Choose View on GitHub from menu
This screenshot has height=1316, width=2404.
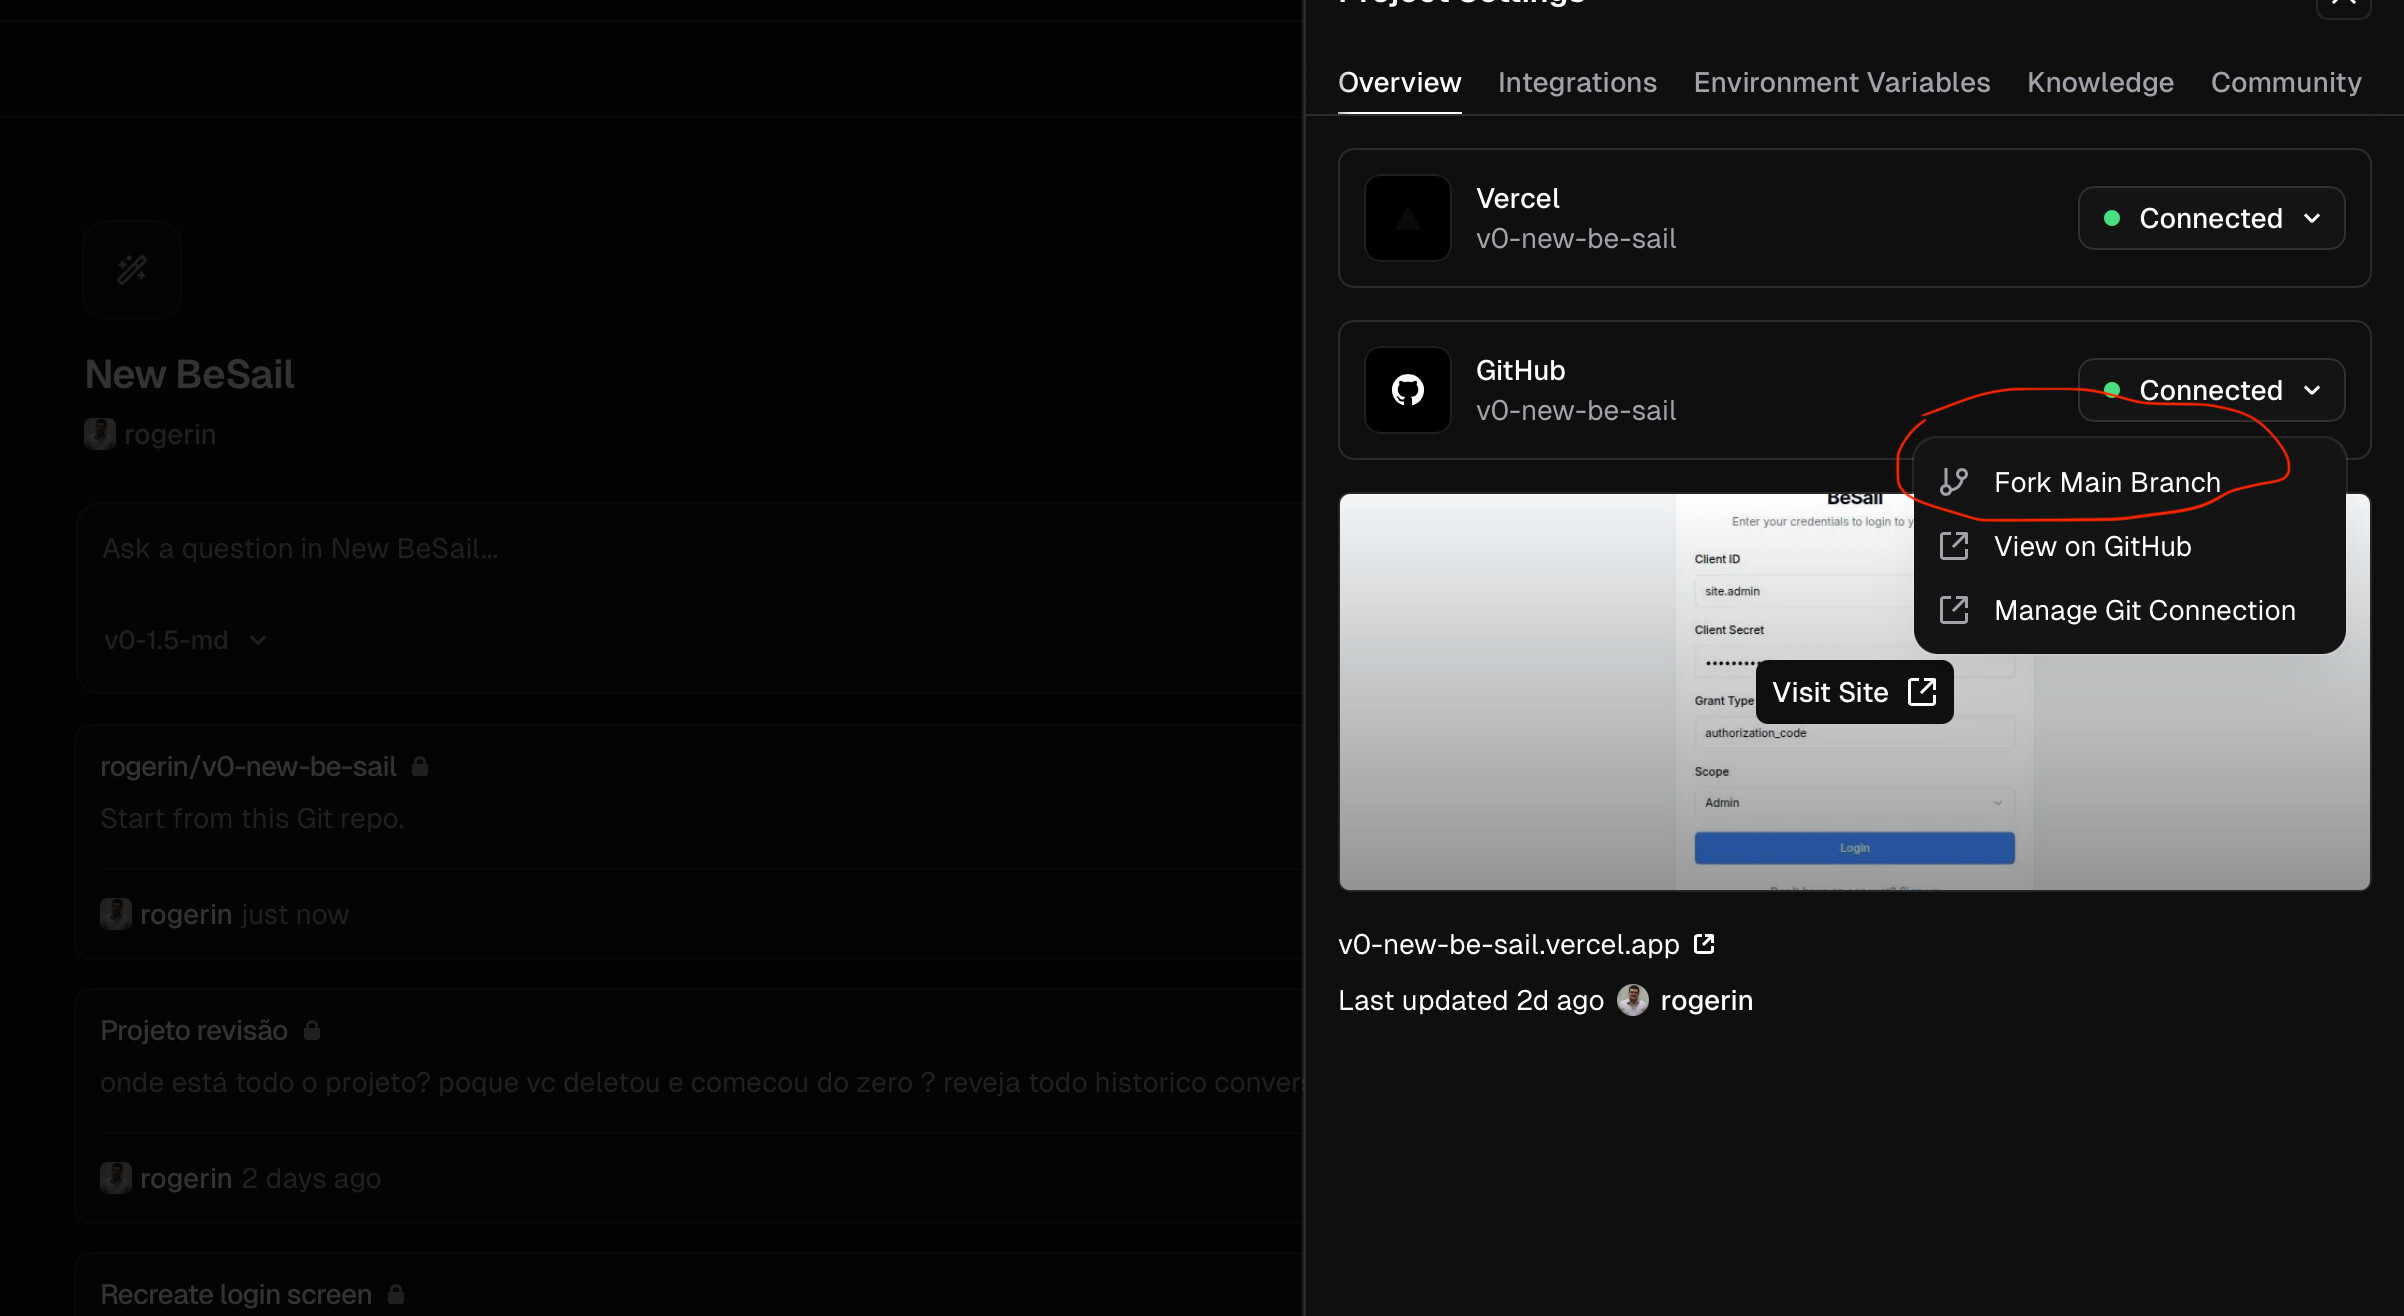[x=2092, y=546]
